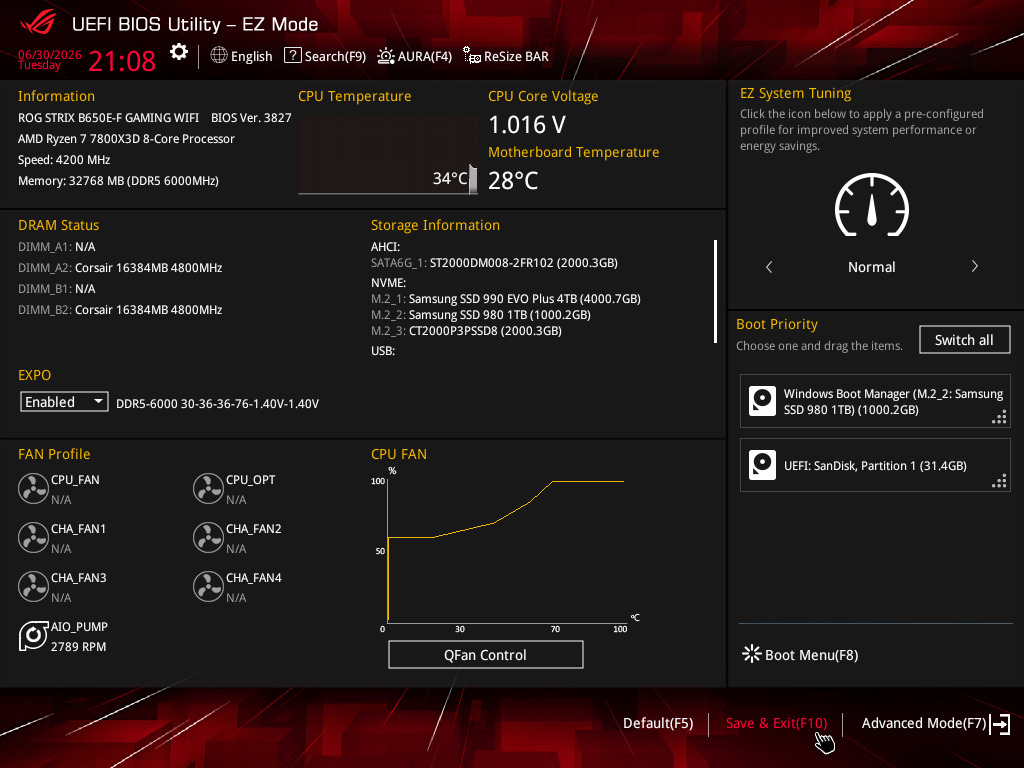Screen dimensions: 1024x768
Task: Click the Advanced Mode exit arrow icon
Action: pyautogui.click(x=1000, y=724)
